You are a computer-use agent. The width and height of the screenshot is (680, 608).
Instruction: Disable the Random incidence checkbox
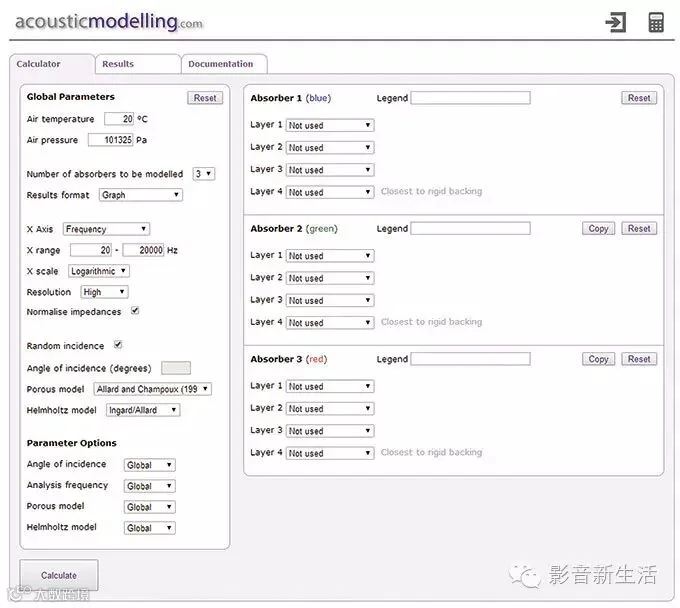pos(118,344)
